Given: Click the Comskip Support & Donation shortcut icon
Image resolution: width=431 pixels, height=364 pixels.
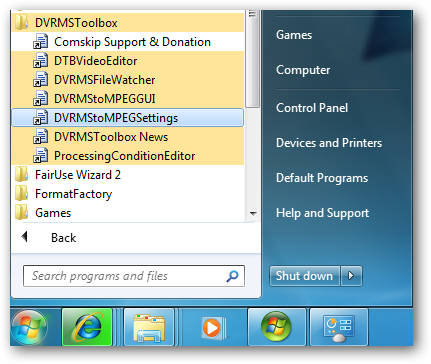Looking at the screenshot, I should tap(41, 42).
